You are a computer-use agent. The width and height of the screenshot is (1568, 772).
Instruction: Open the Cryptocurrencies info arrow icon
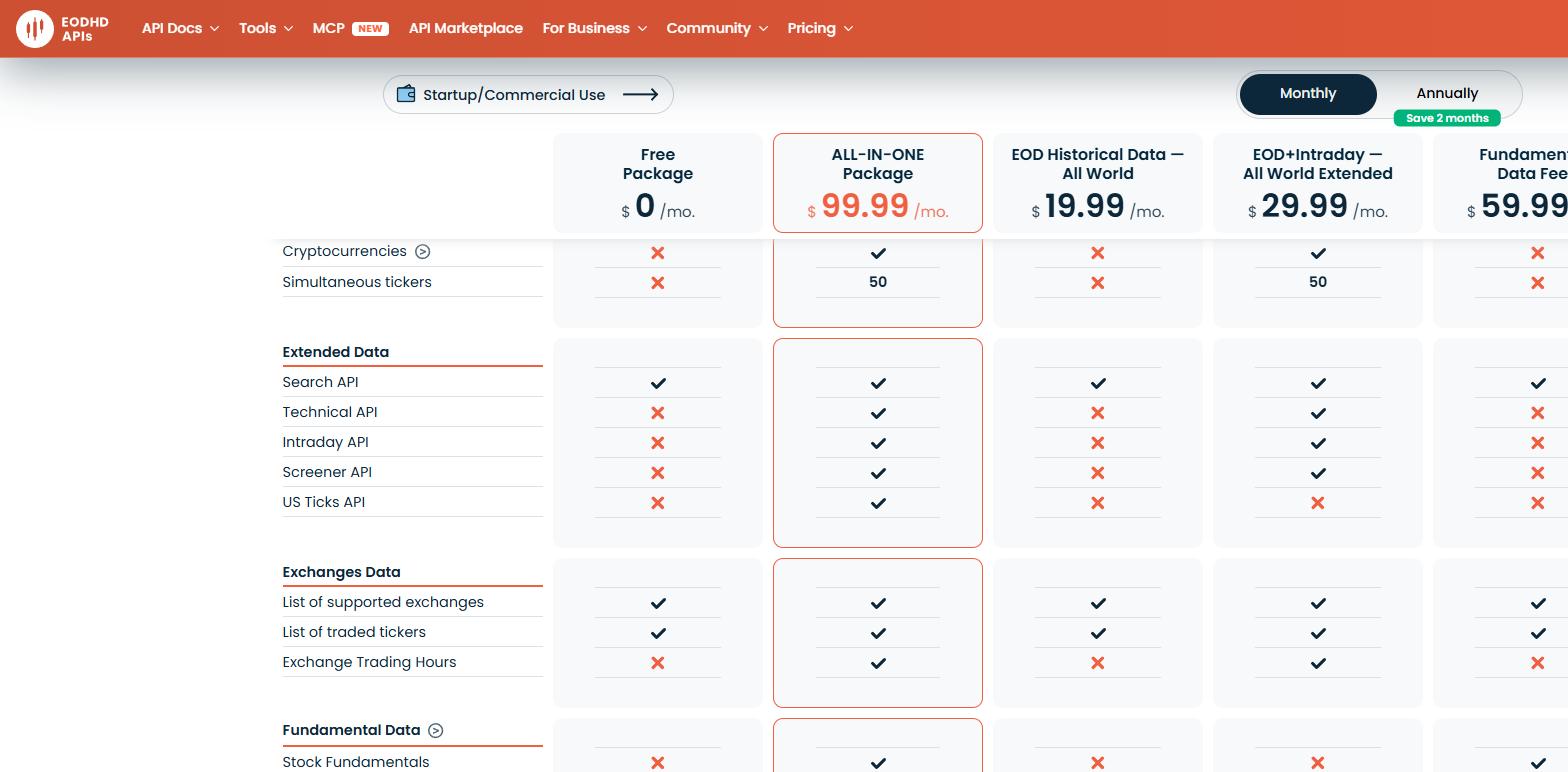click(423, 252)
